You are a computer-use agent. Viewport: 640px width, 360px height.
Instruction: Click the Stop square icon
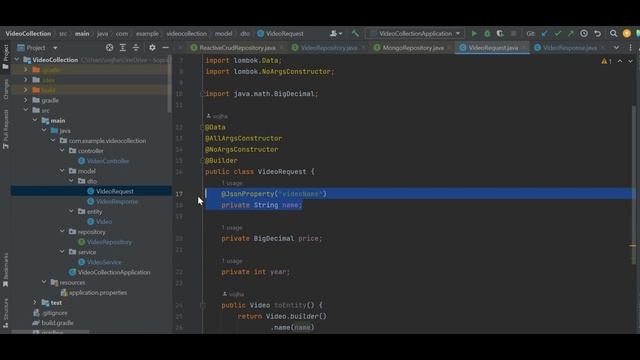tap(513, 33)
